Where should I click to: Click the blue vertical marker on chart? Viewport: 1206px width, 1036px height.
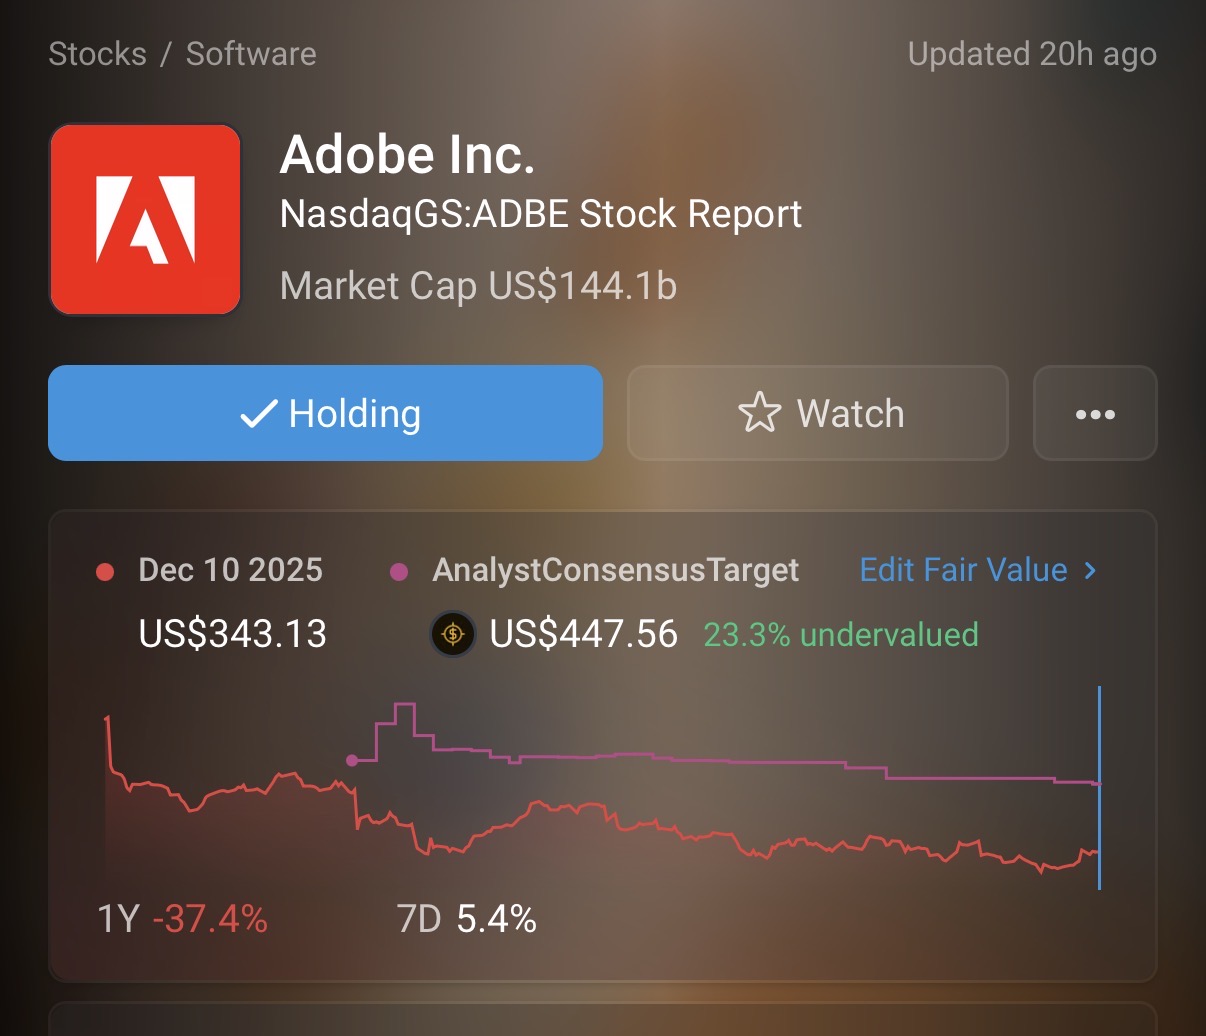tap(1099, 788)
